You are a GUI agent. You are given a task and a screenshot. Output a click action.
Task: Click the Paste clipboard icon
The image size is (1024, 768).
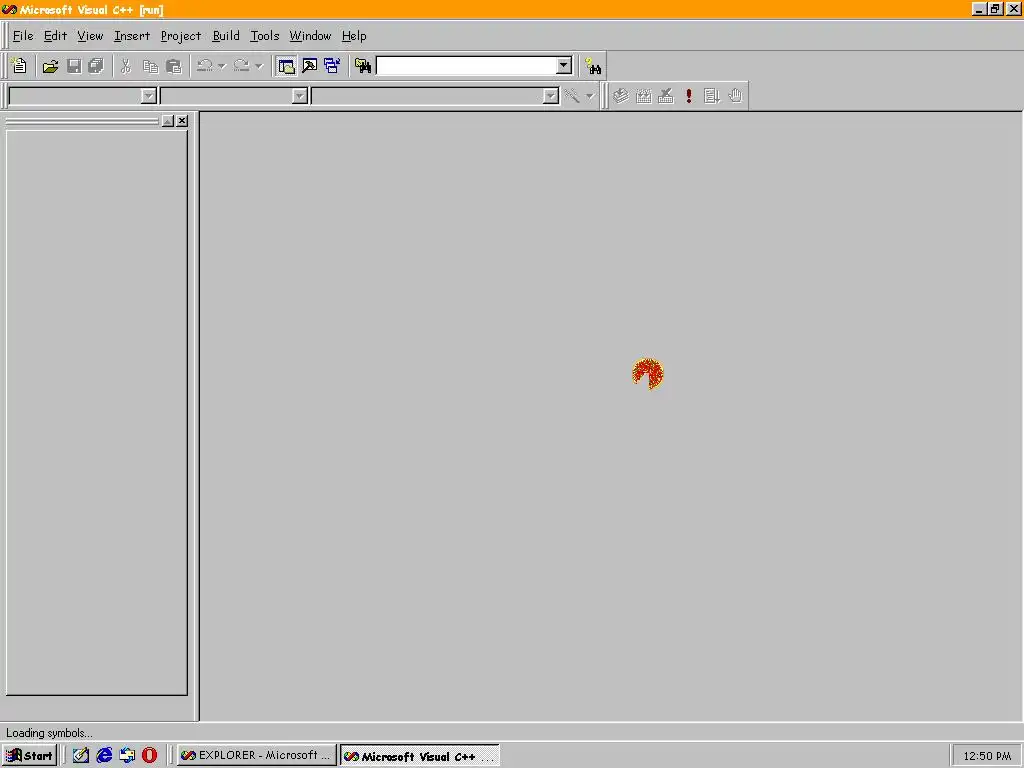click(174, 66)
